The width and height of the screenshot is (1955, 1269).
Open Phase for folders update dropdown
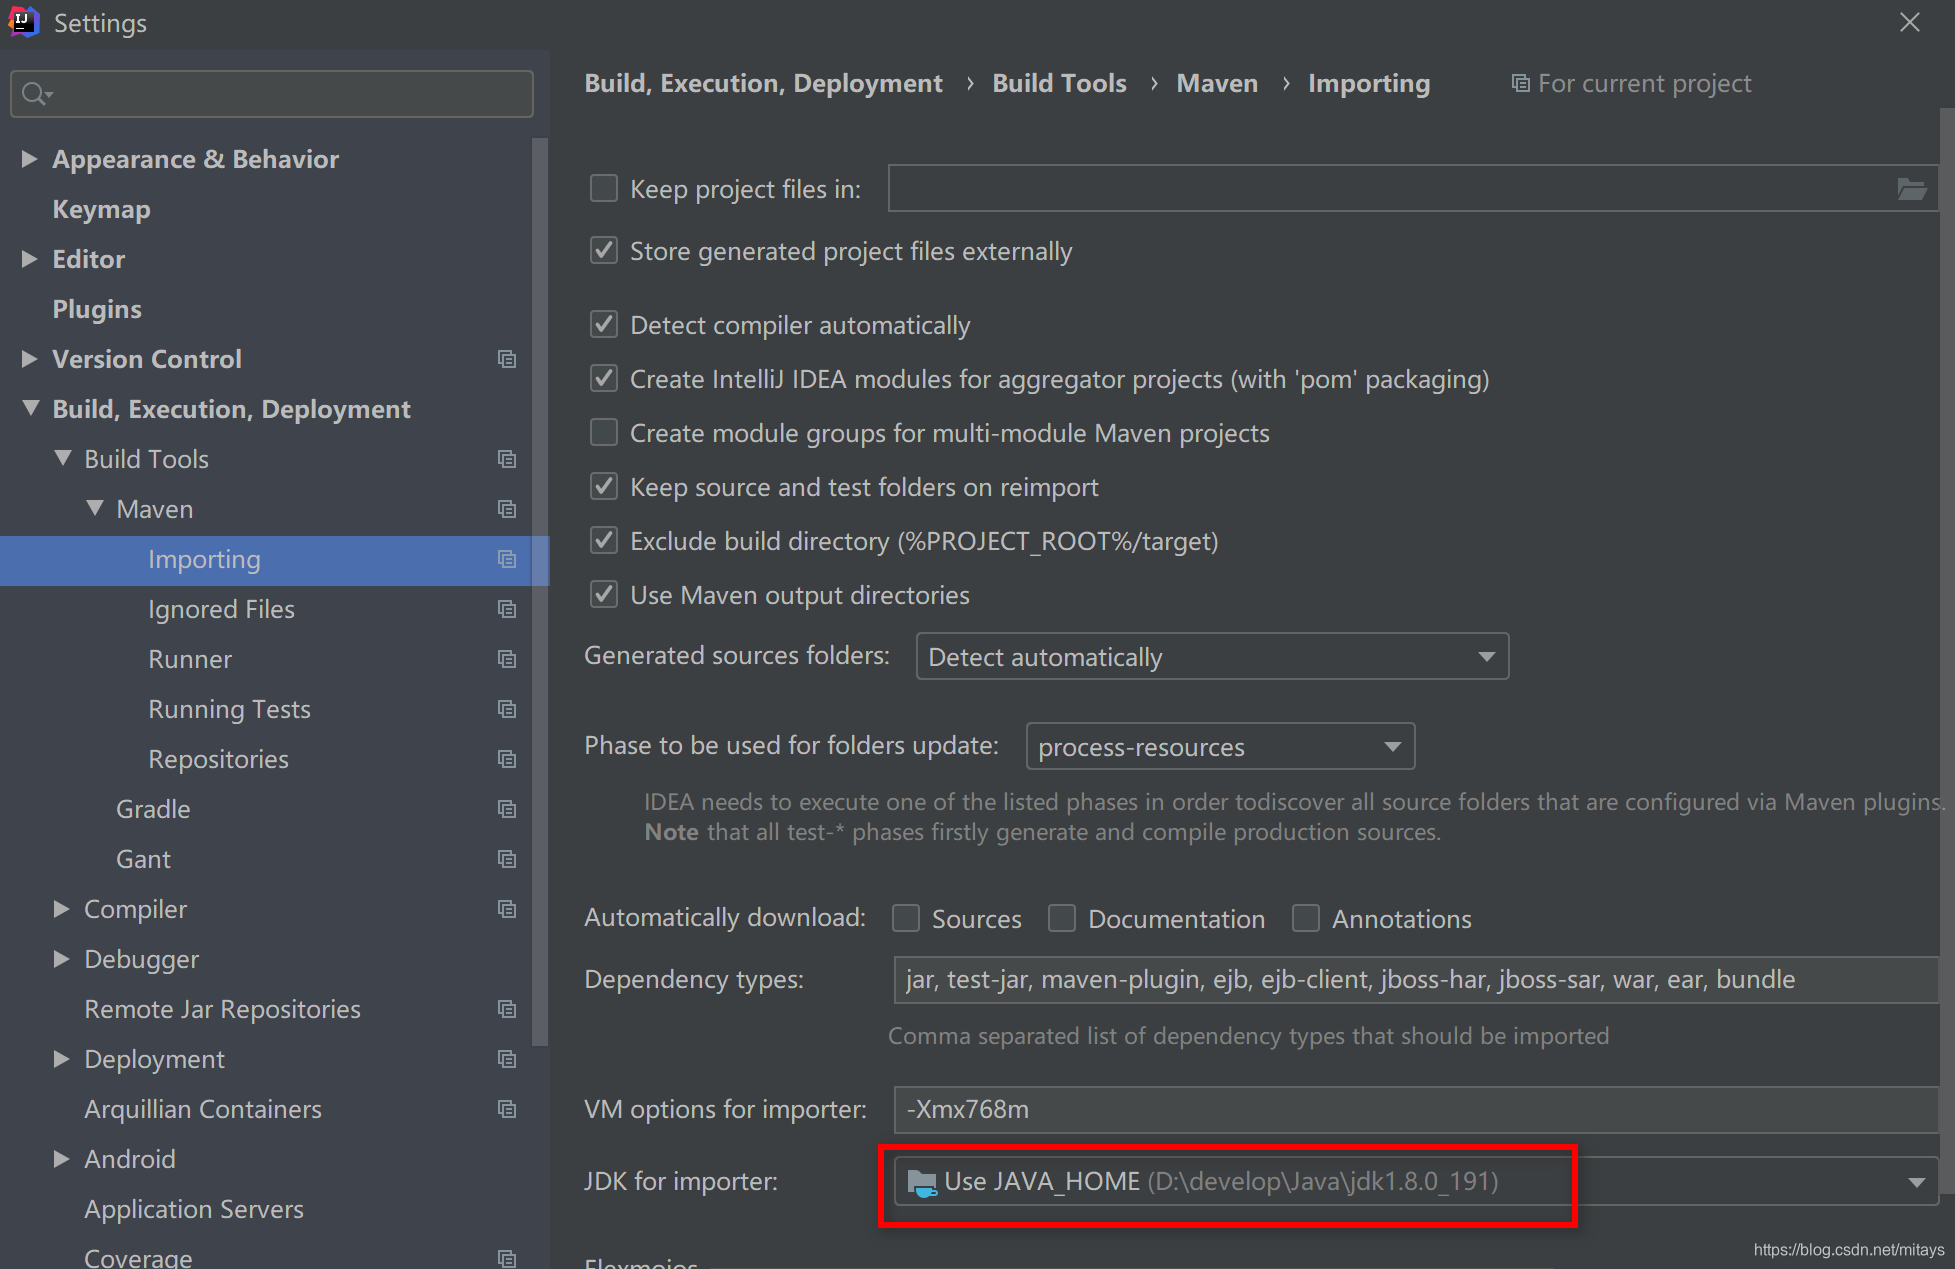point(1220,747)
